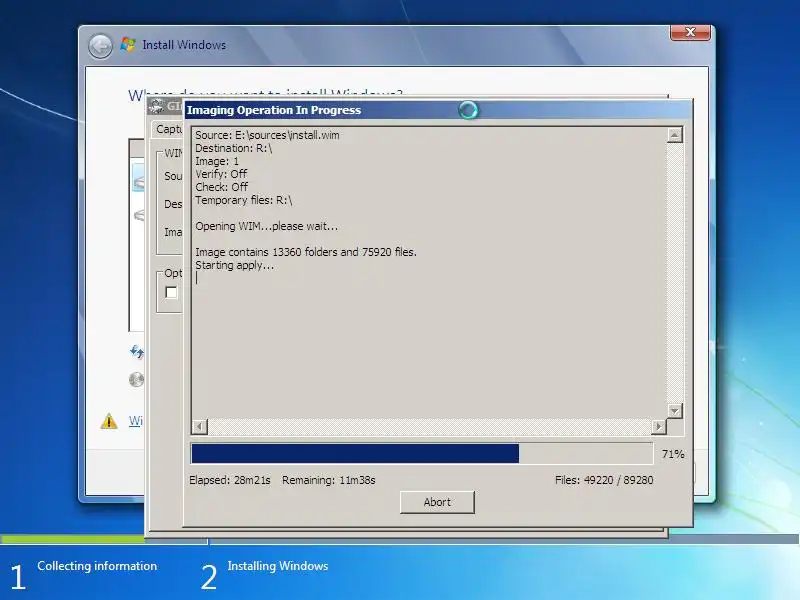Click the warning triangle icon
800x600 pixels.
tap(109, 421)
